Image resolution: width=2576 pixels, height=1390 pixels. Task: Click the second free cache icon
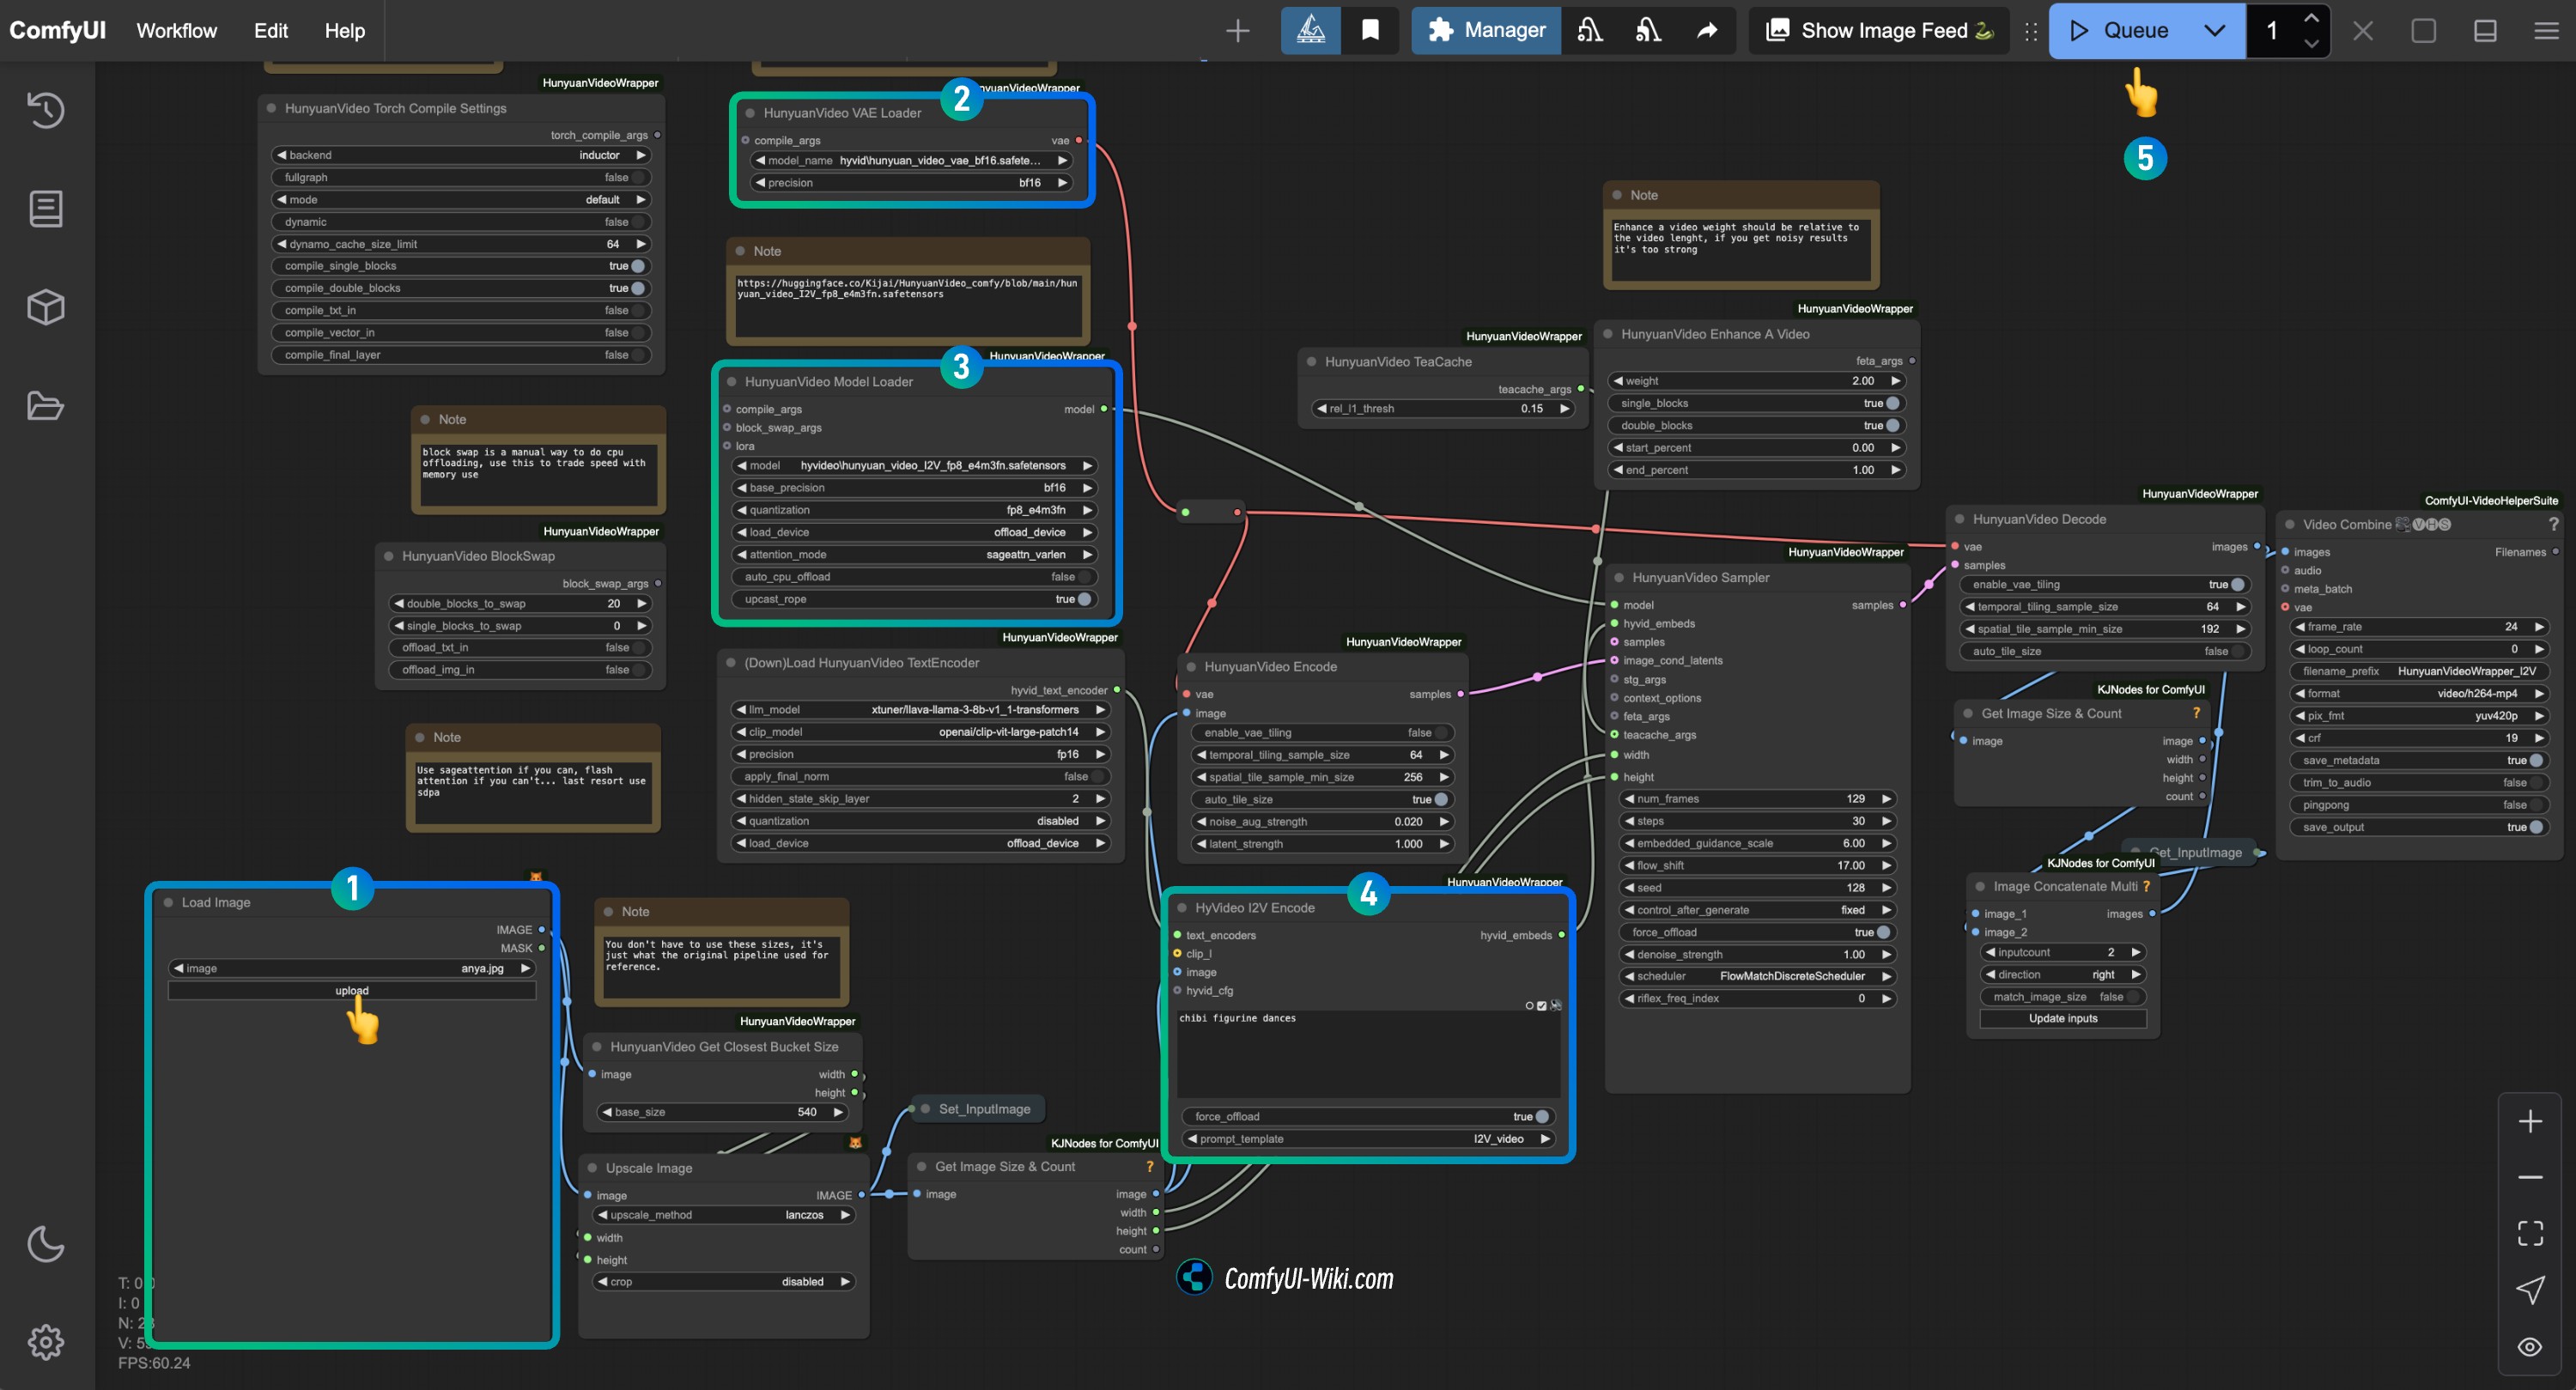tap(1649, 31)
